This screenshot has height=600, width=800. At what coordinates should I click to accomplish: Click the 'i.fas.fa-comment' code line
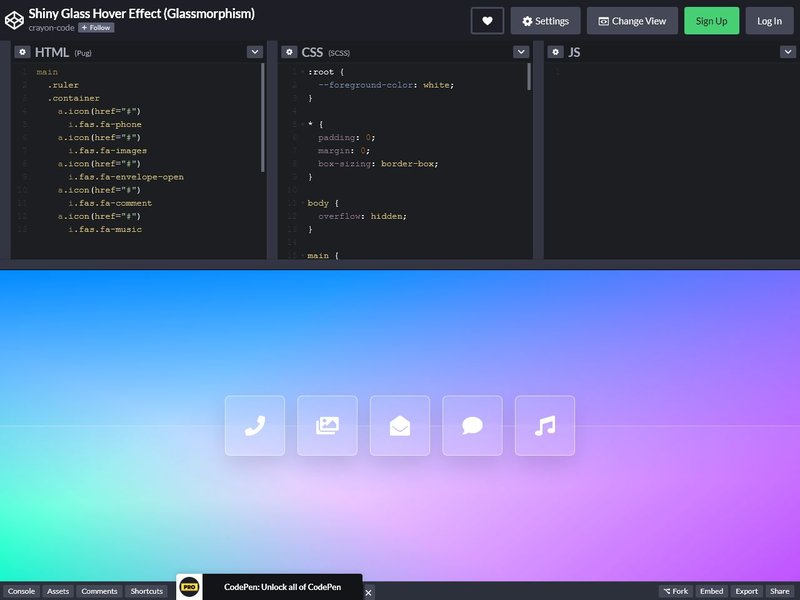[x=110, y=203]
